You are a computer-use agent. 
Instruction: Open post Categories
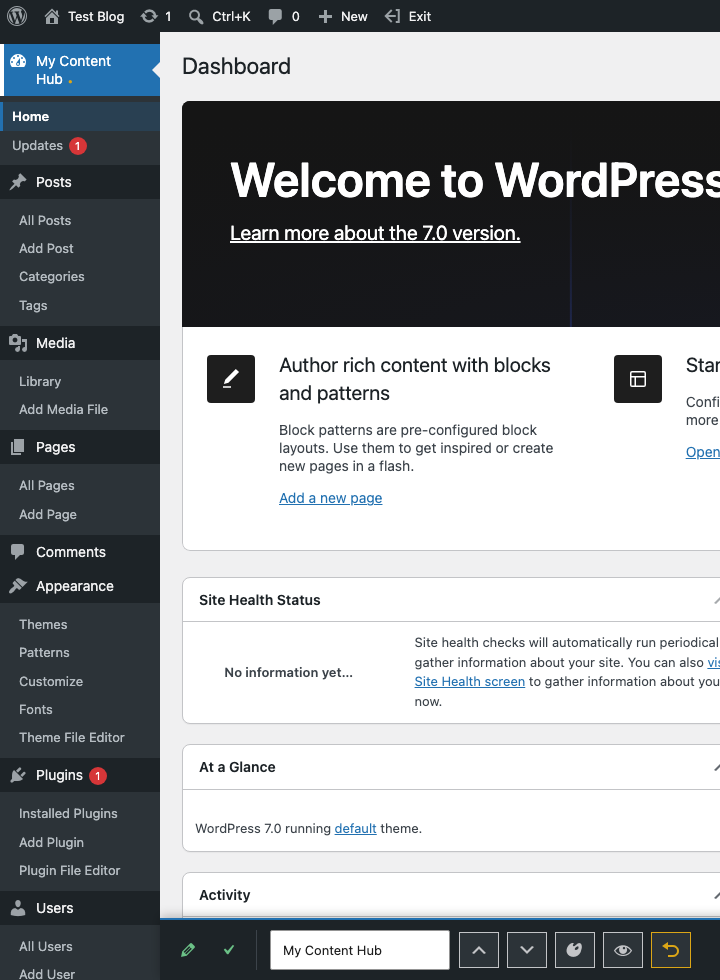tap(52, 276)
